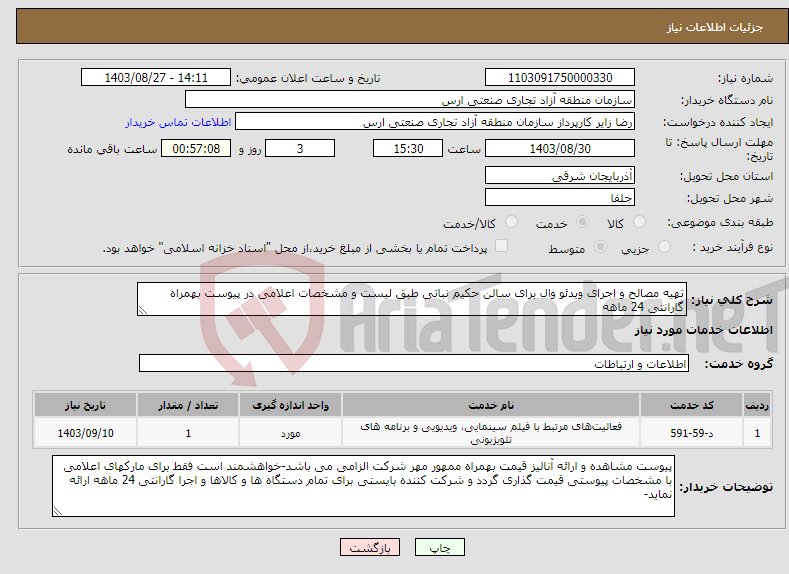Click the buyer organization name field

[410, 99]
